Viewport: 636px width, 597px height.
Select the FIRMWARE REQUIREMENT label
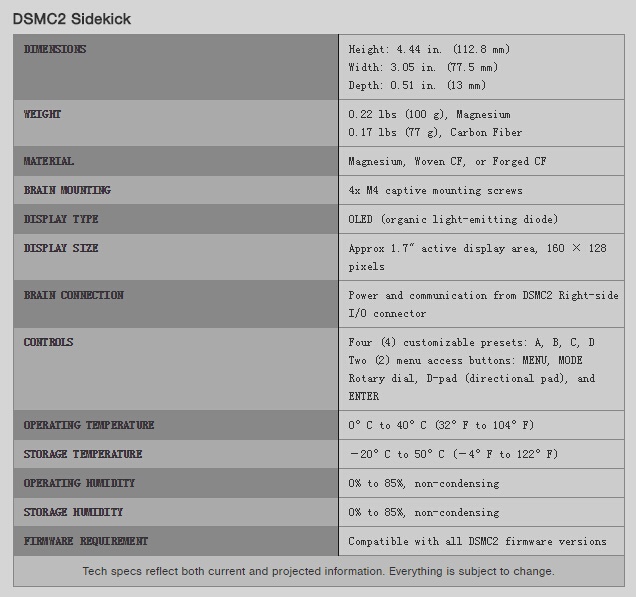(x=86, y=541)
